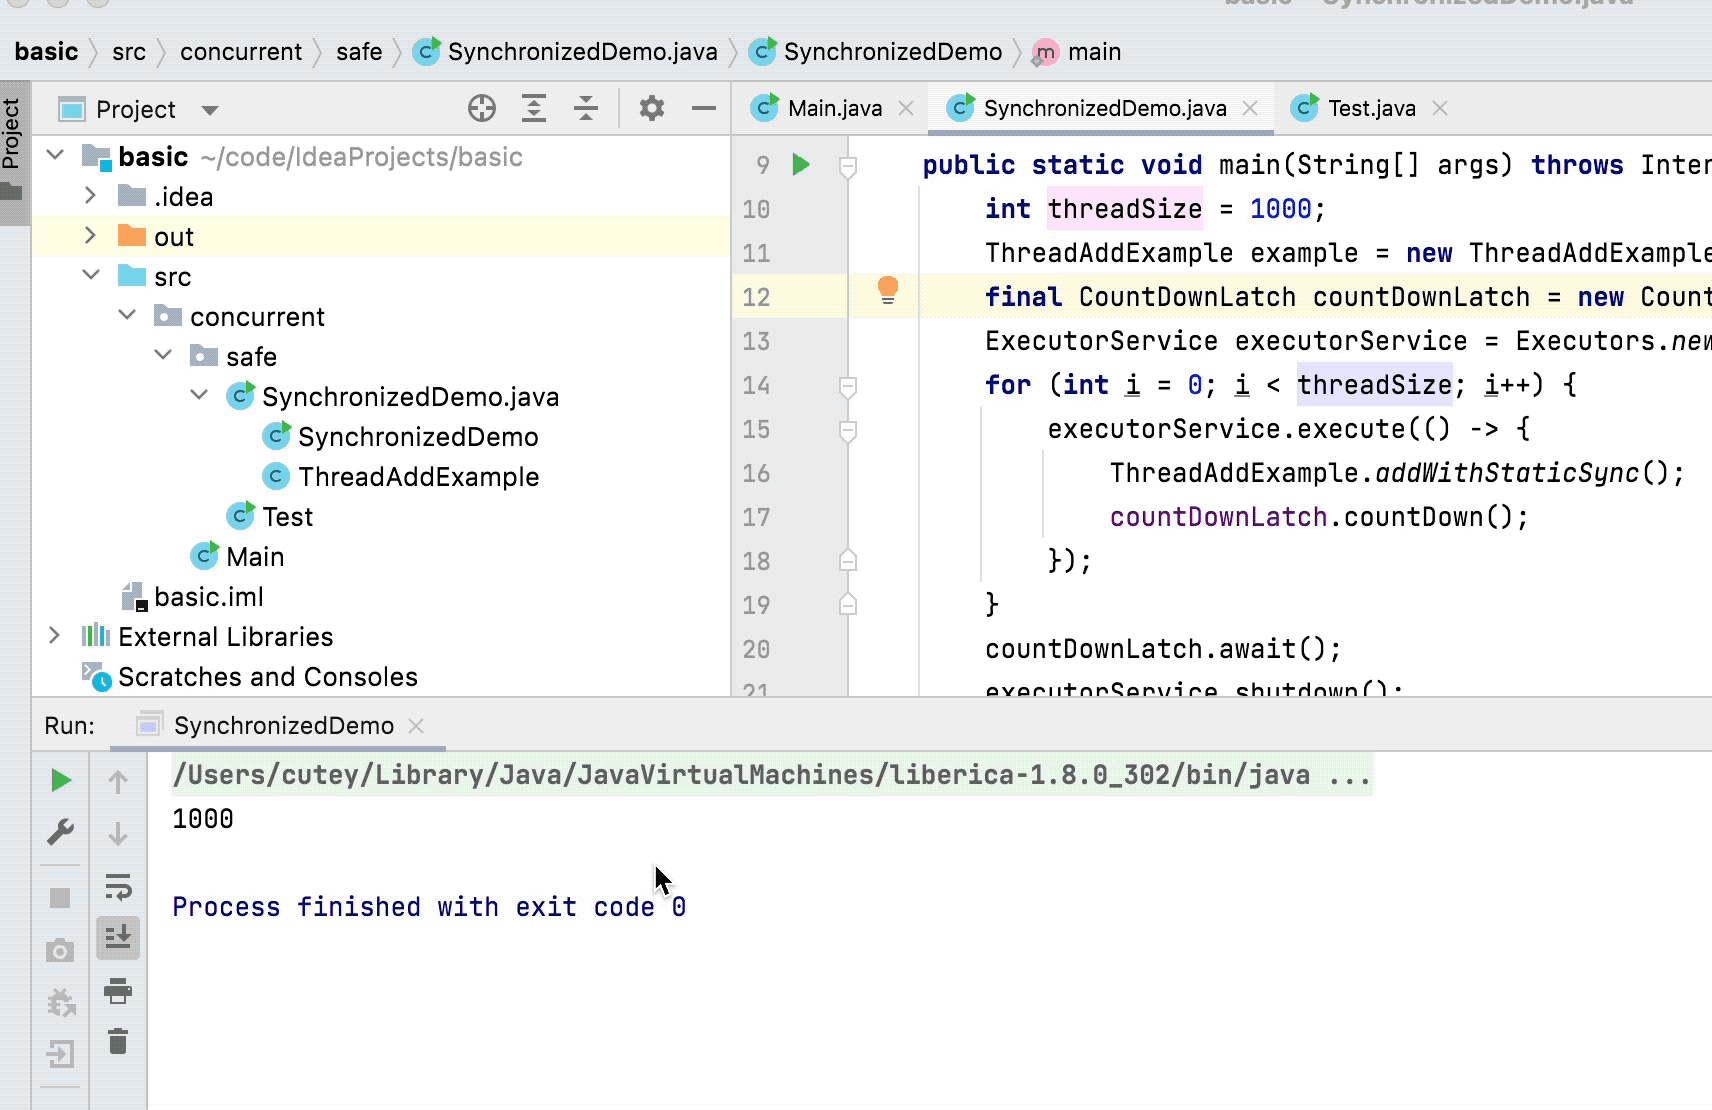This screenshot has height=1110, width=1712.
Task: Run main method from gutter arrow
Action: pyautogui.click(x=801, y=164)
